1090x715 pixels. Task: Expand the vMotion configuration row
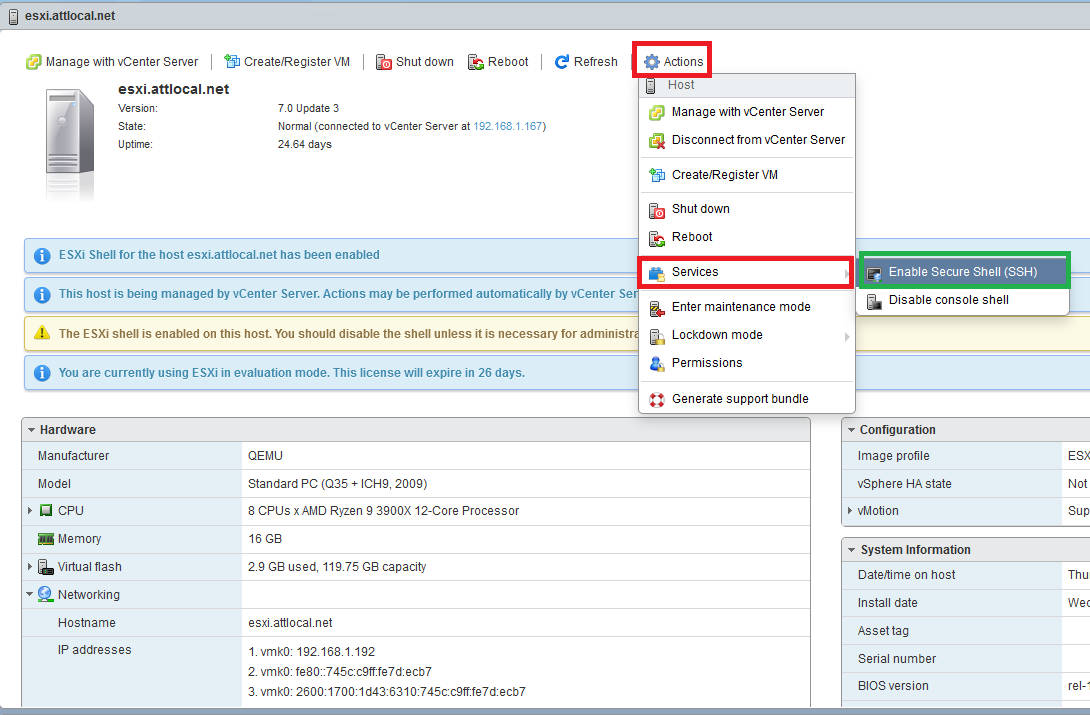coord(850,511)
